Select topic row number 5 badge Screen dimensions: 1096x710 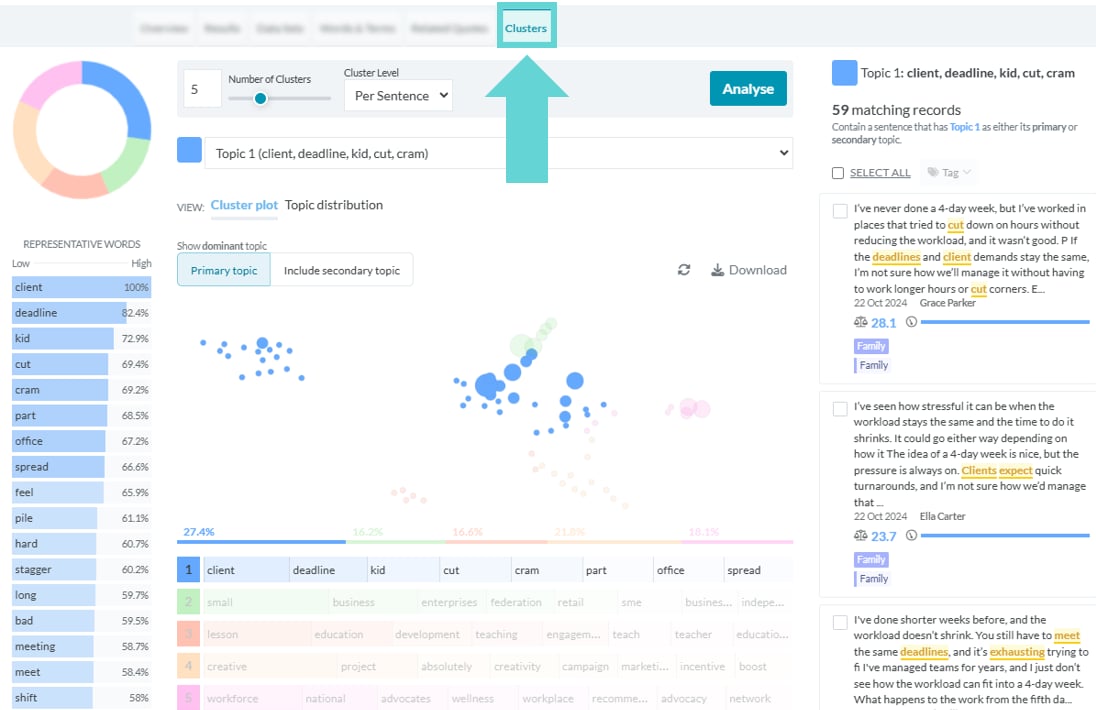click(188, 697)
